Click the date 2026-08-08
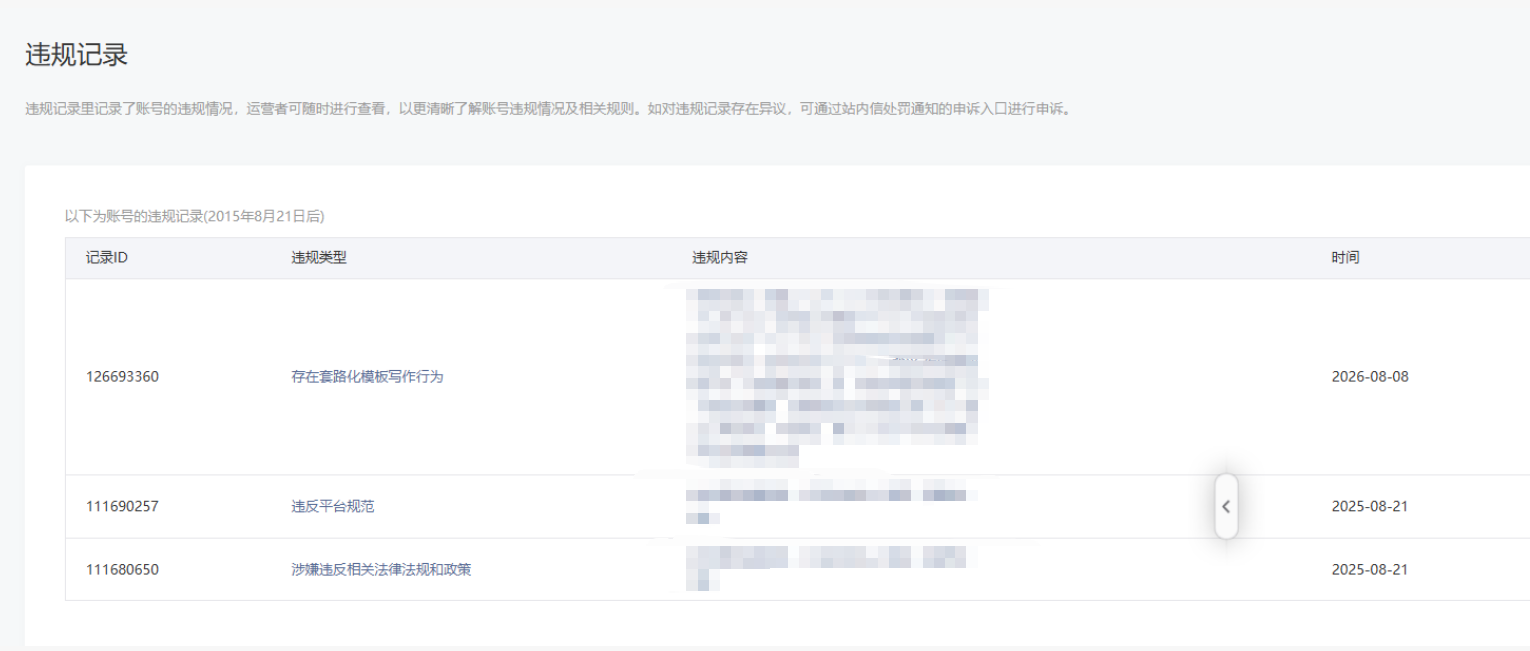 pos(1370,377)
